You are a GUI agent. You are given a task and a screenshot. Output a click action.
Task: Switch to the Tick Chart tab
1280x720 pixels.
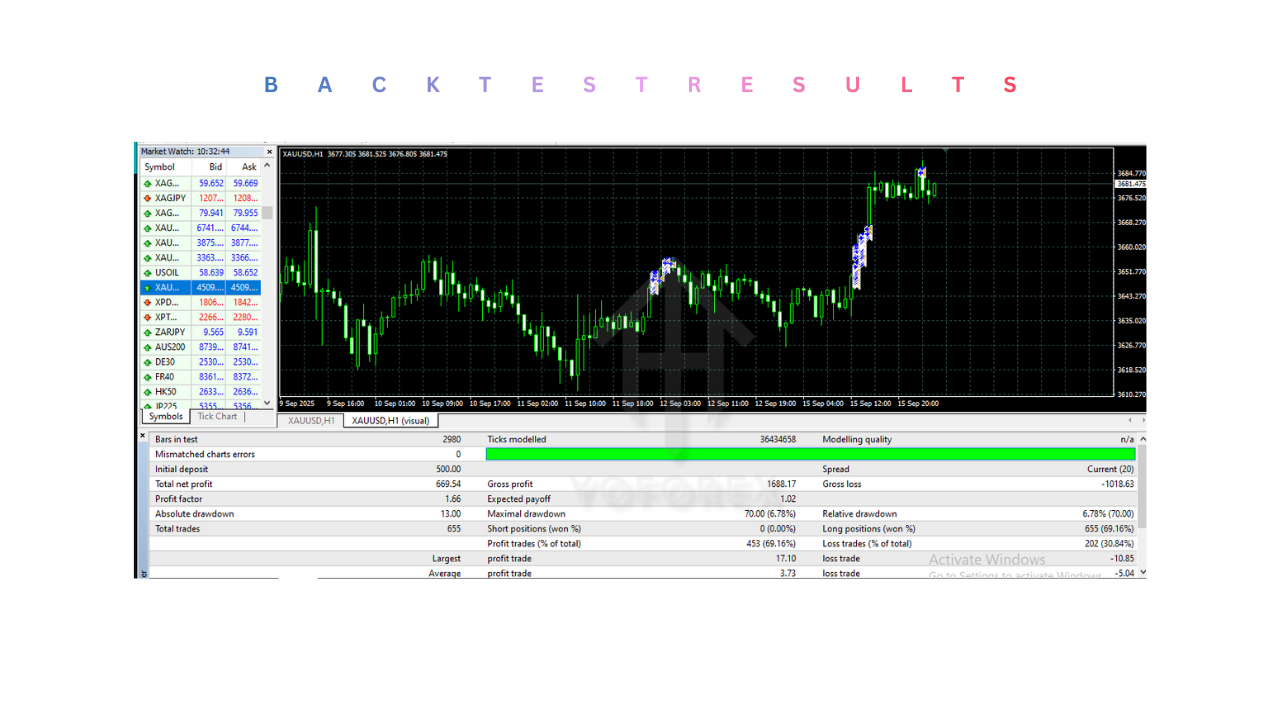pyautogui.click(x=217, y=416)
